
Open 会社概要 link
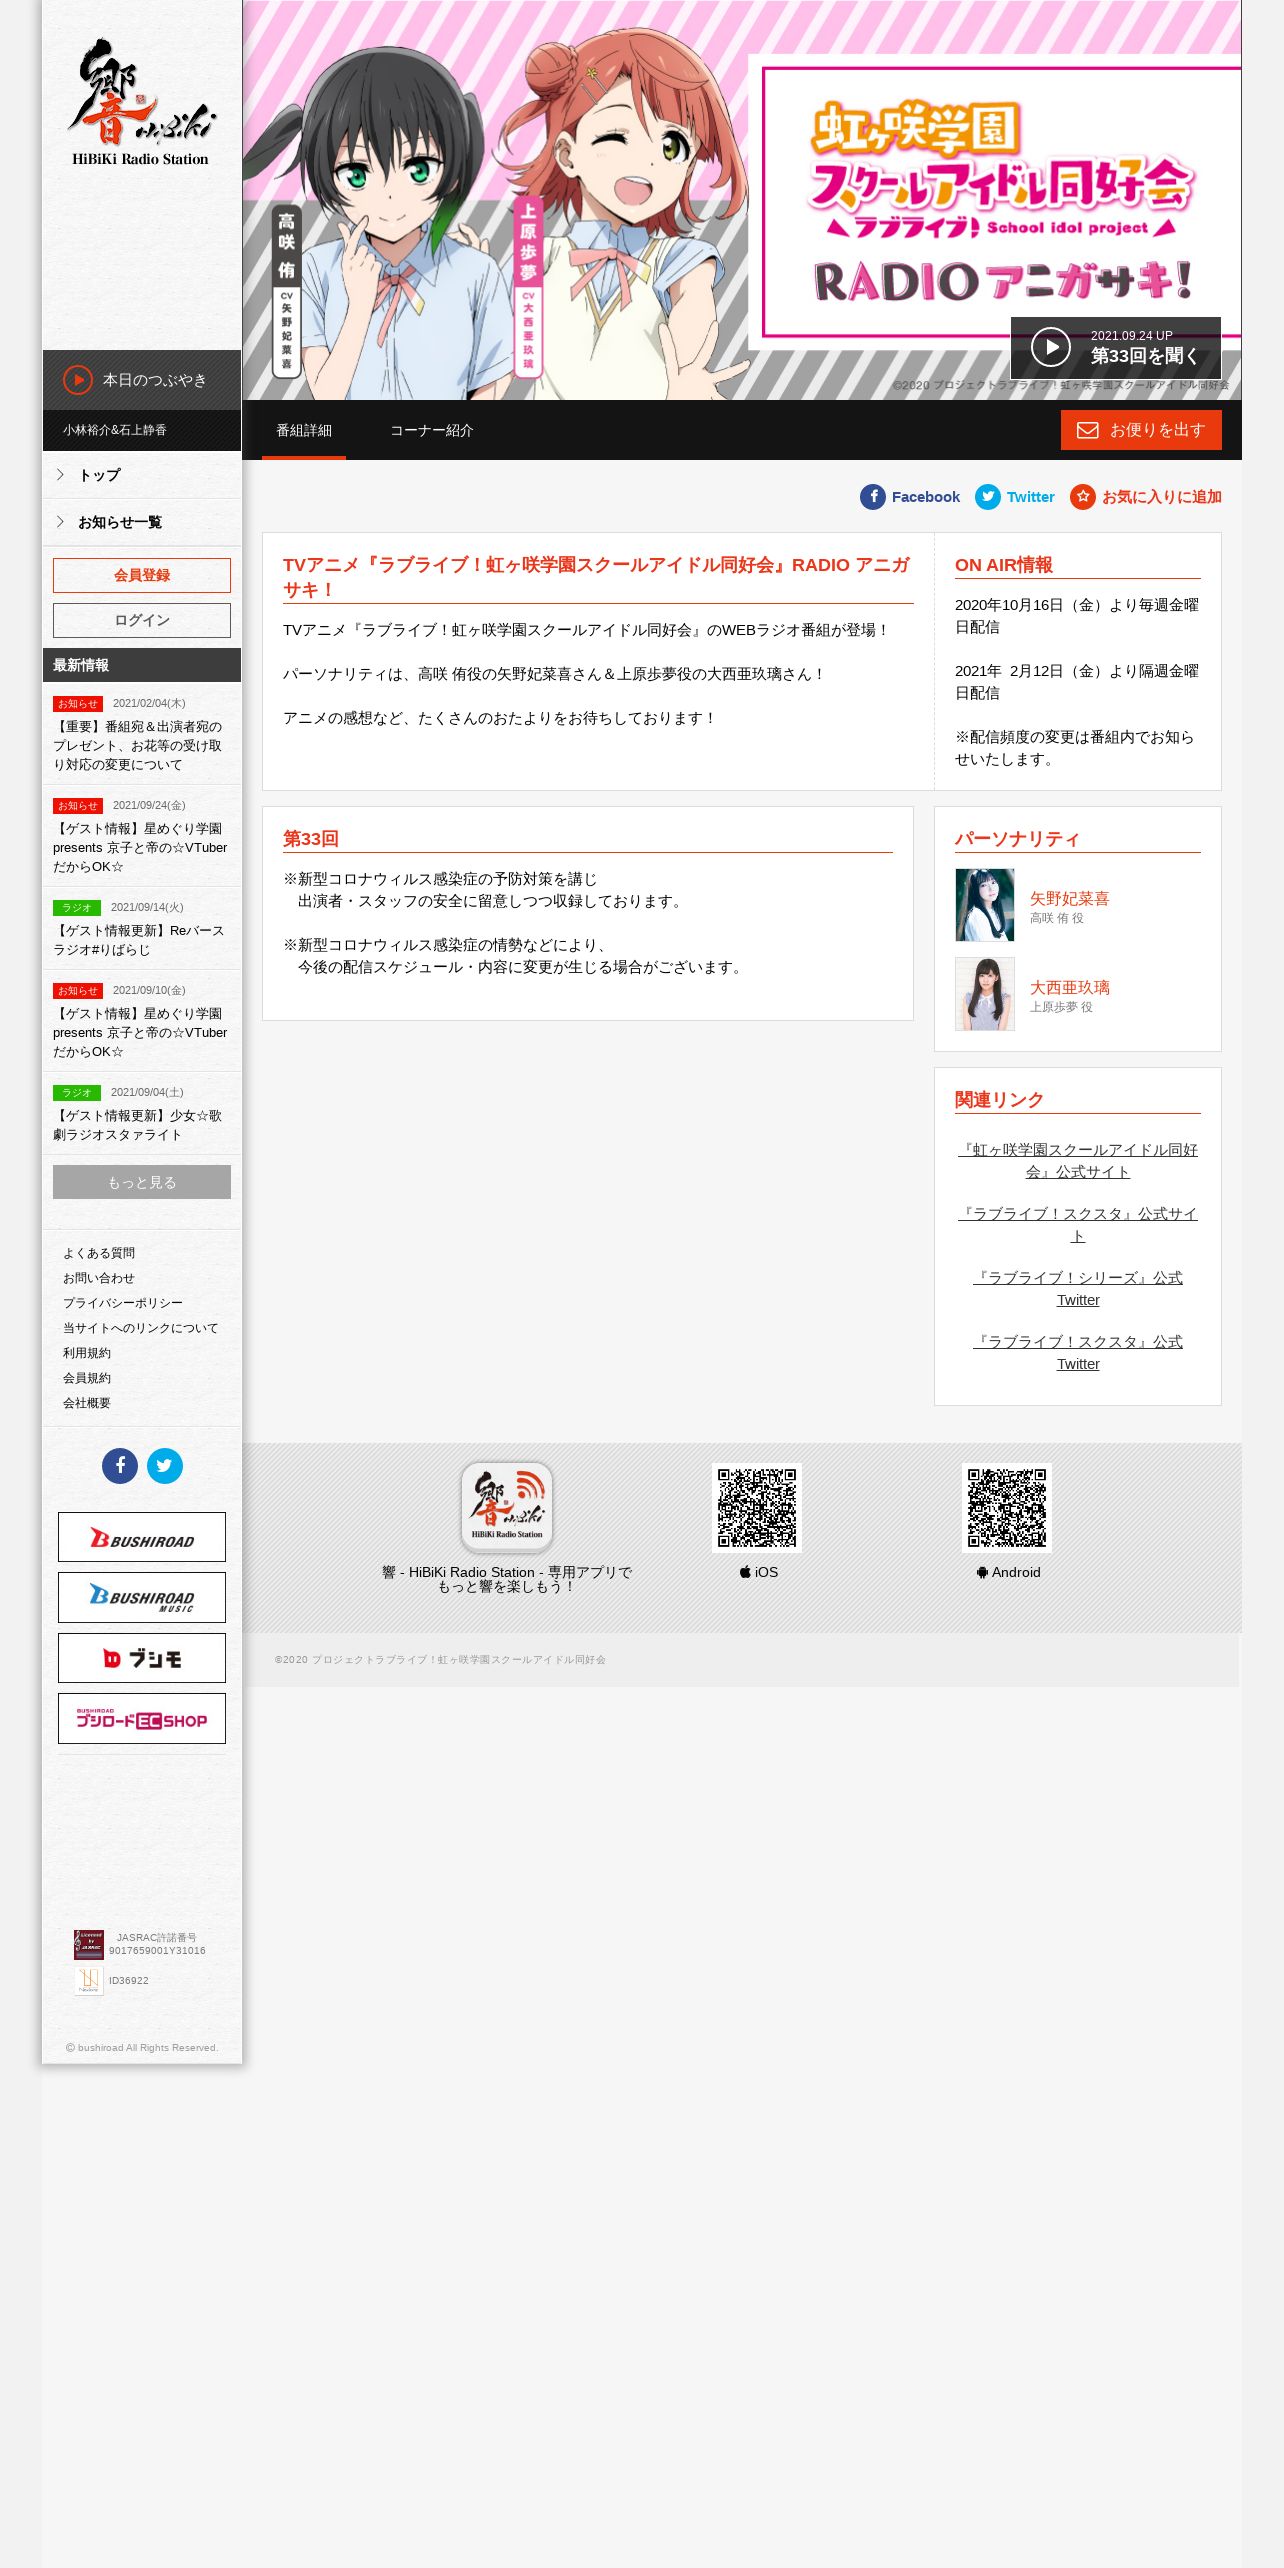coord(87,1403)
